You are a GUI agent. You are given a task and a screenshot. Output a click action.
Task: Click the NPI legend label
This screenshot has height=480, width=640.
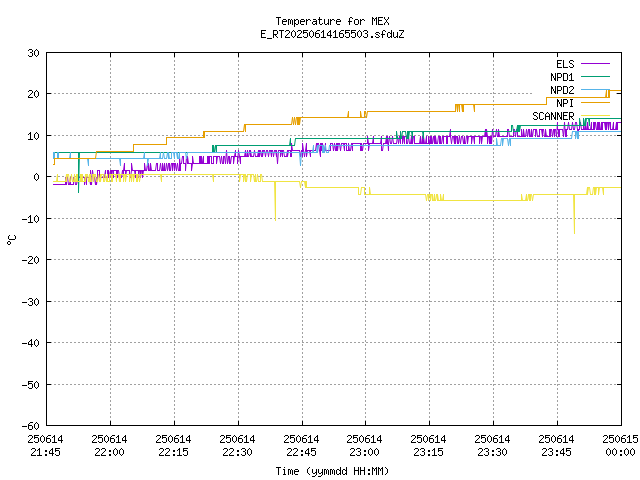(x=565, y=103)
